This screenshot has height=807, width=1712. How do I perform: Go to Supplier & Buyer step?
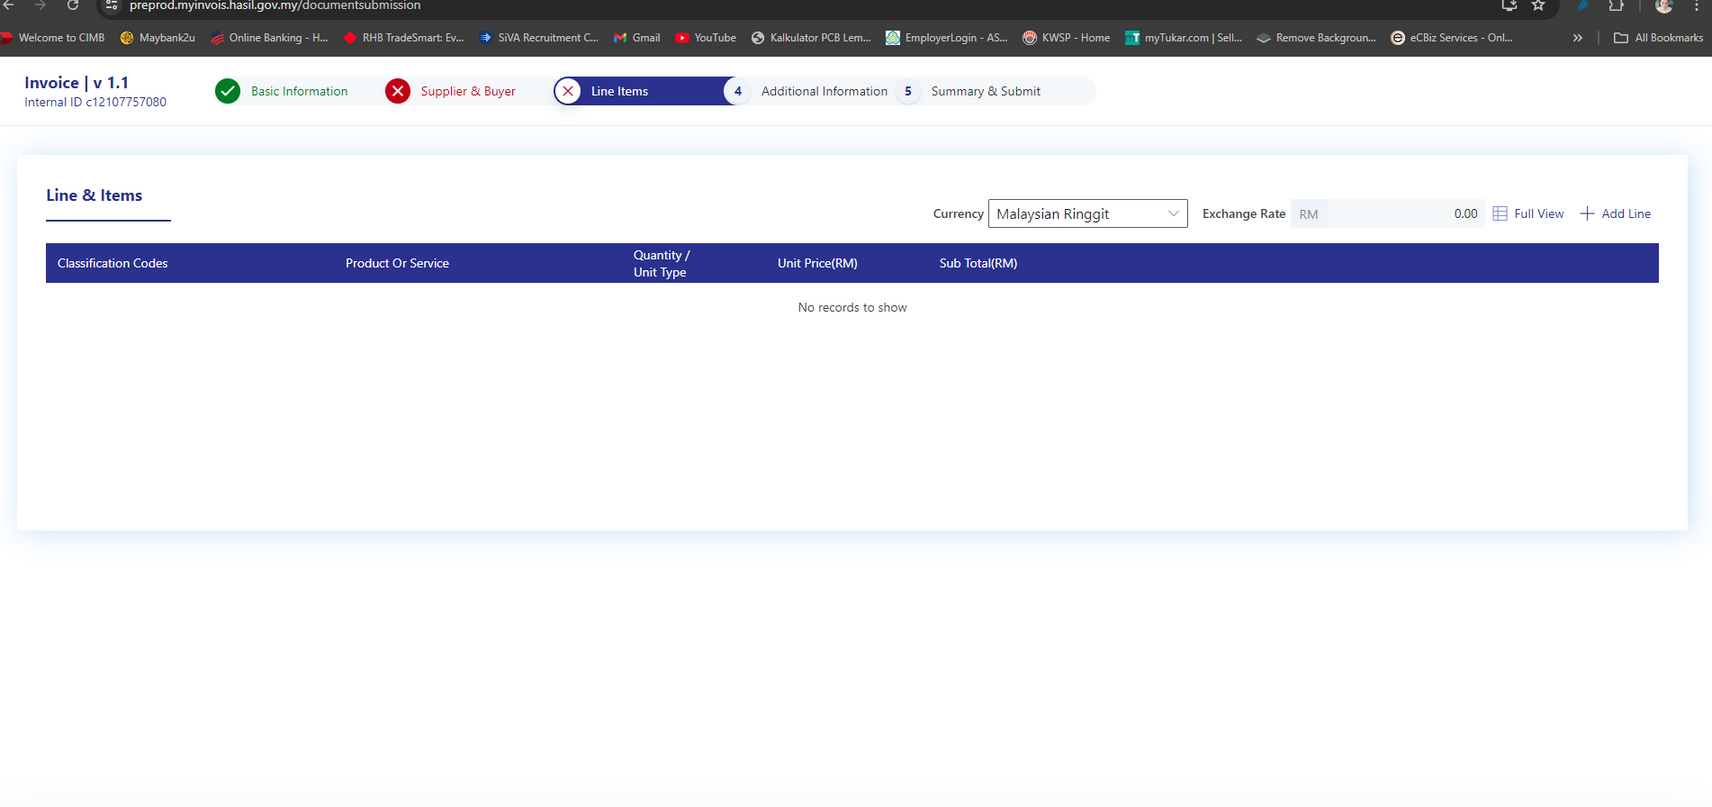tap(468, 91)
